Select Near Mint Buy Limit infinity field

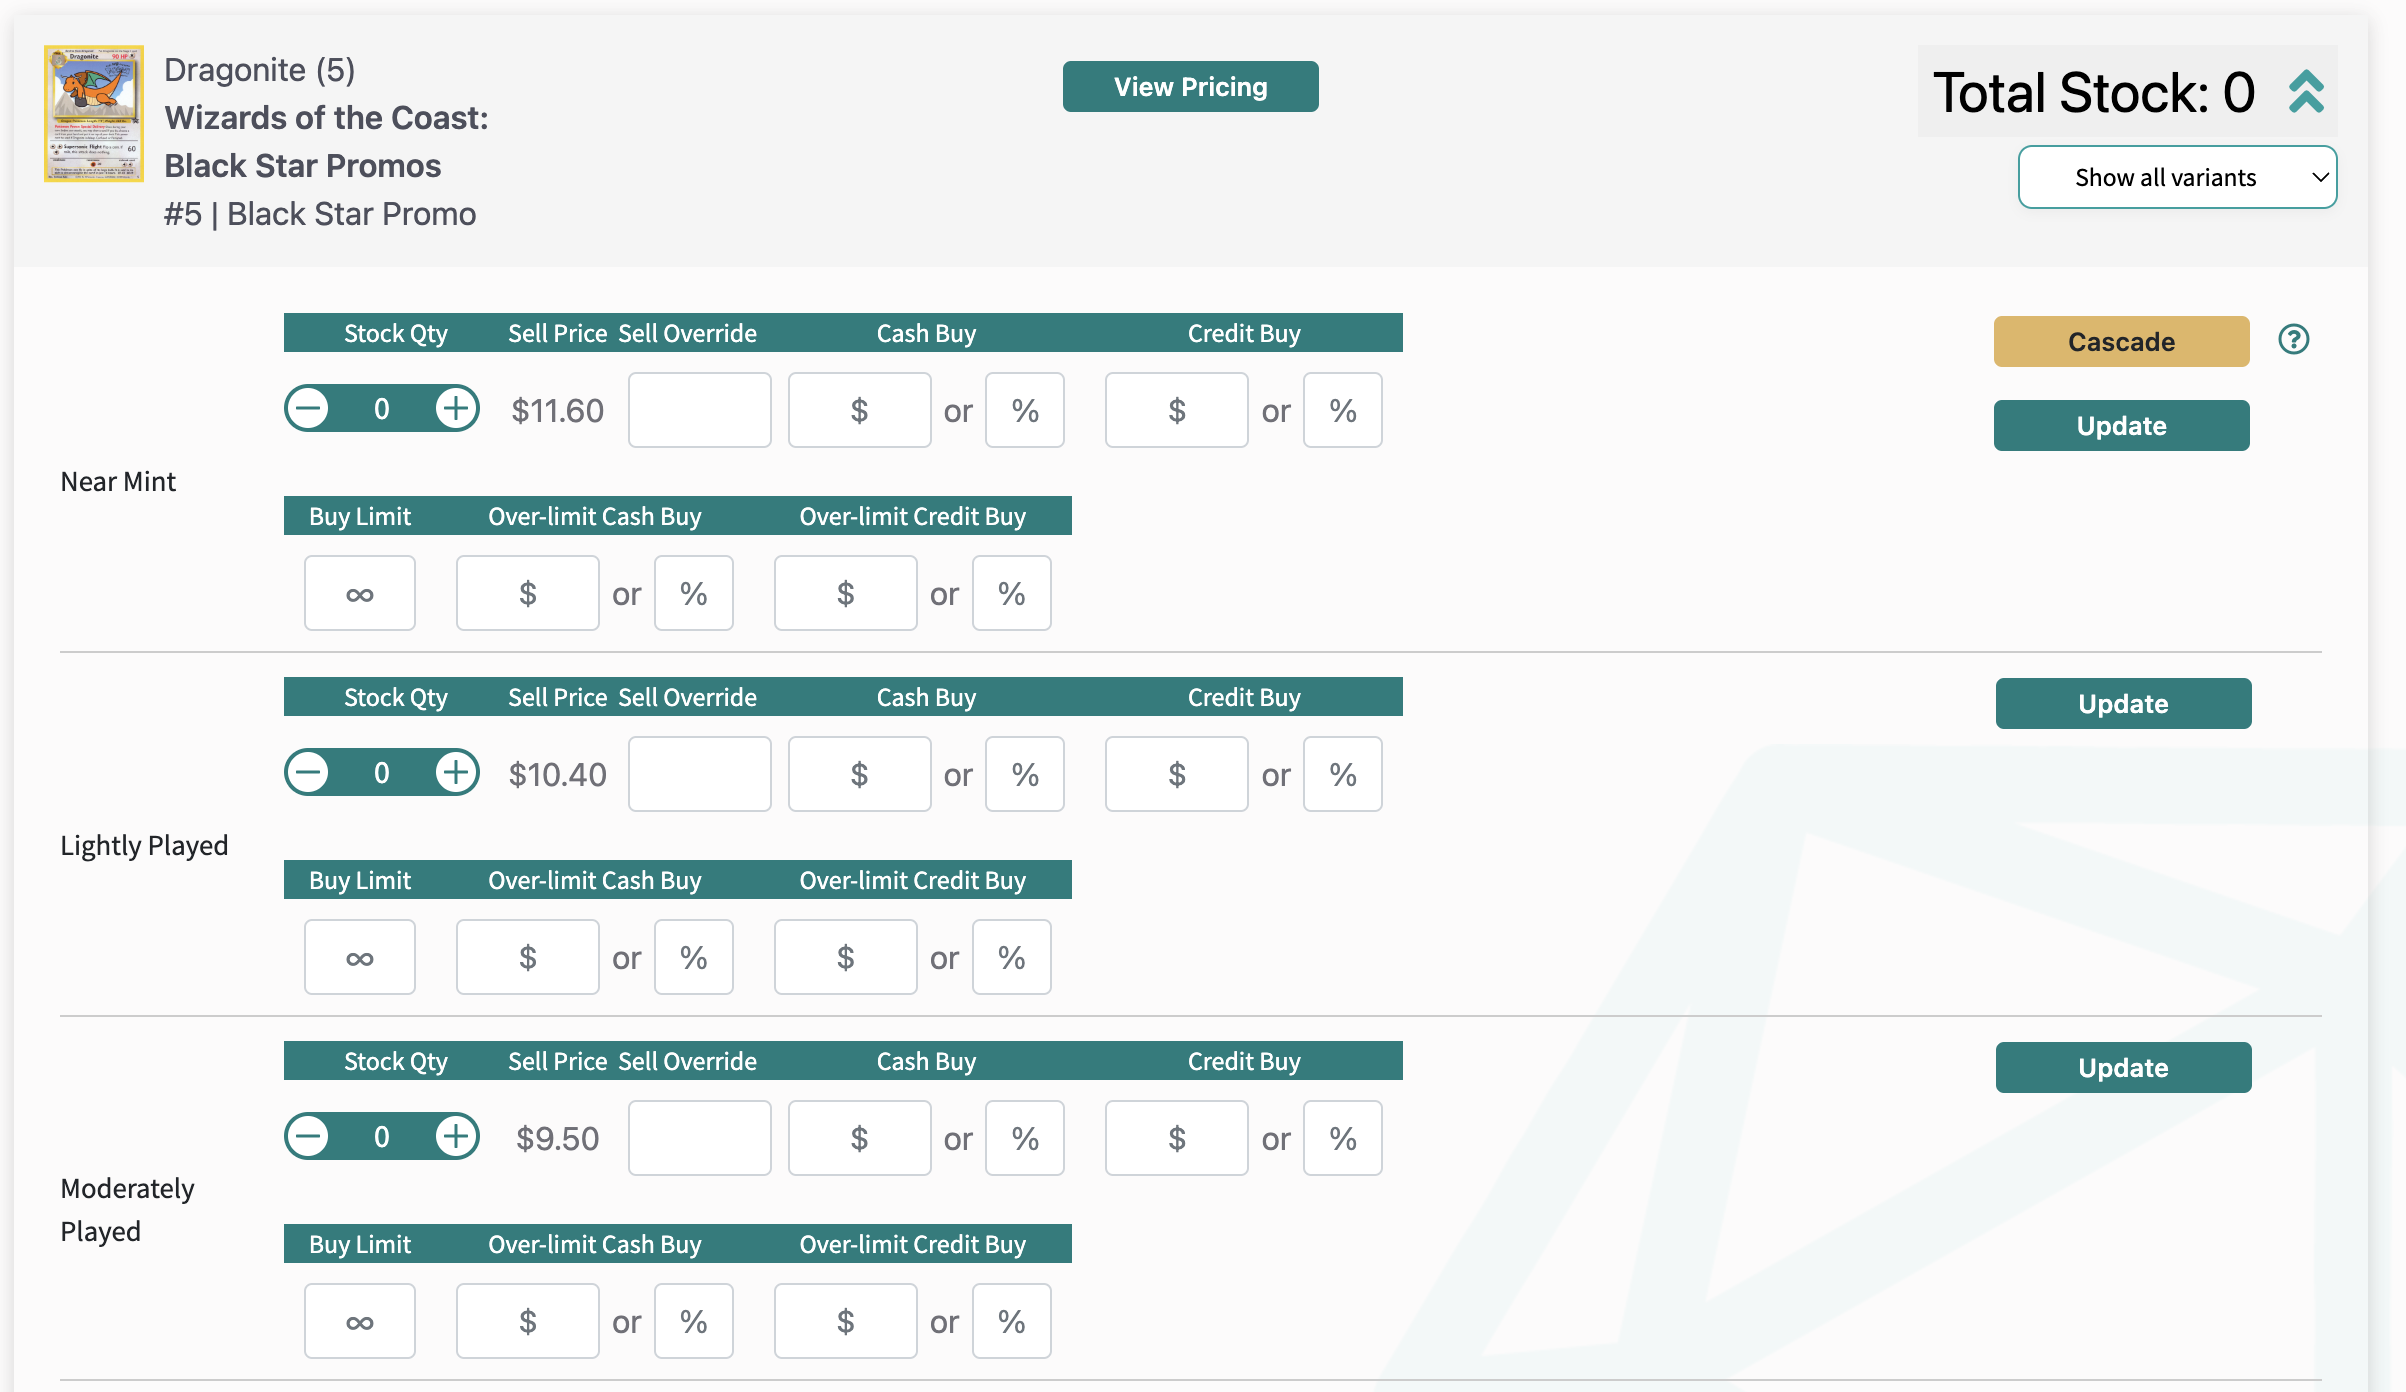(360, 594)
